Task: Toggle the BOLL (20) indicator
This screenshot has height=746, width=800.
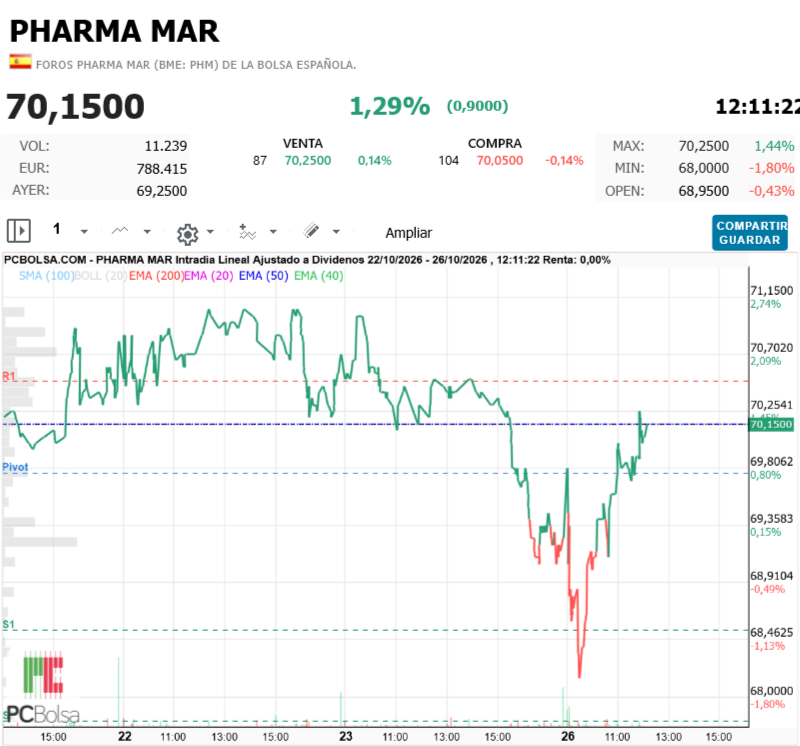Action: 101,276
